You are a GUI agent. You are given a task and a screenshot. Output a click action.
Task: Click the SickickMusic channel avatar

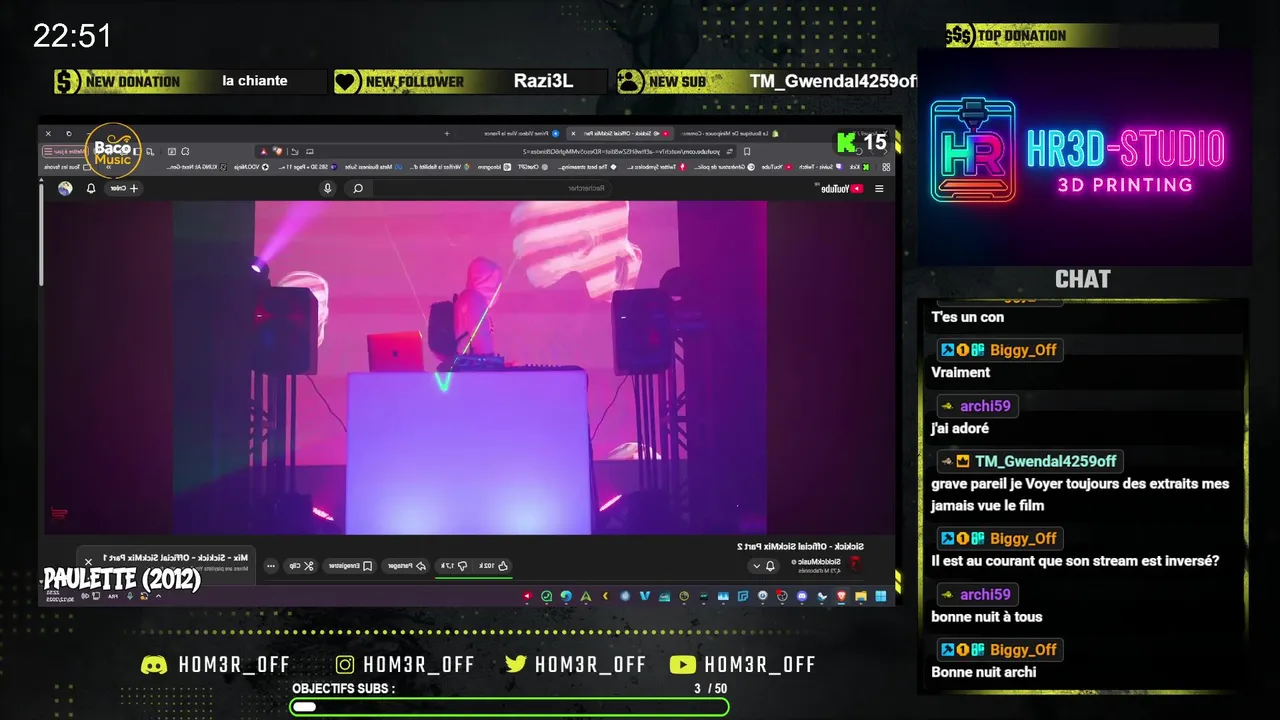click(x=855, y=563)
